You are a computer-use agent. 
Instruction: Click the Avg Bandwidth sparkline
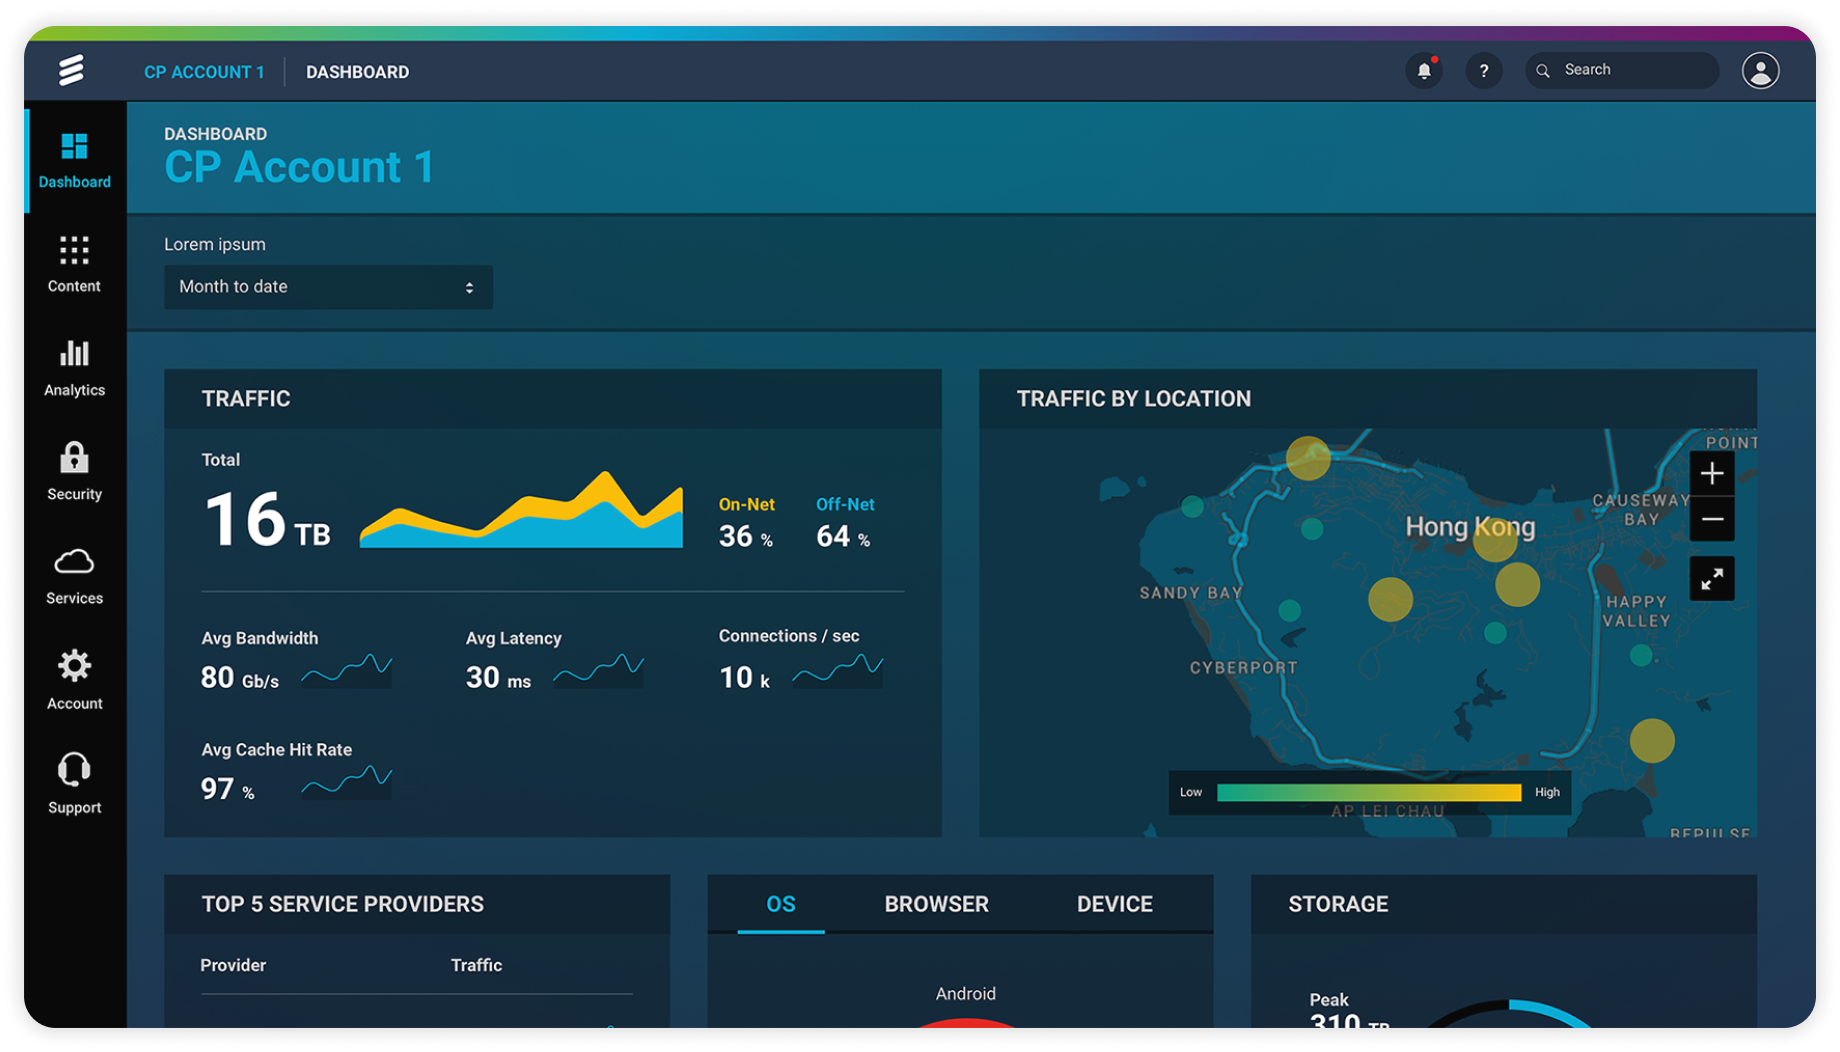pos(347,670)
